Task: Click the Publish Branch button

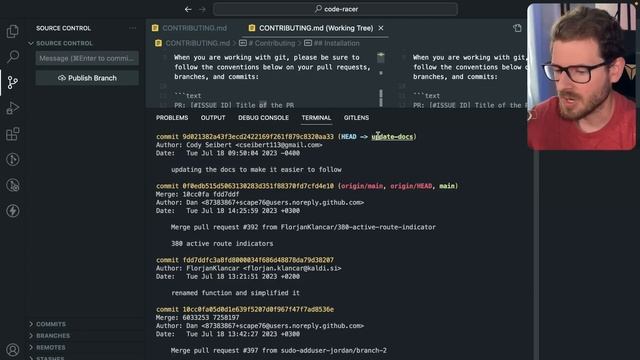Action: tap(87, 78)
